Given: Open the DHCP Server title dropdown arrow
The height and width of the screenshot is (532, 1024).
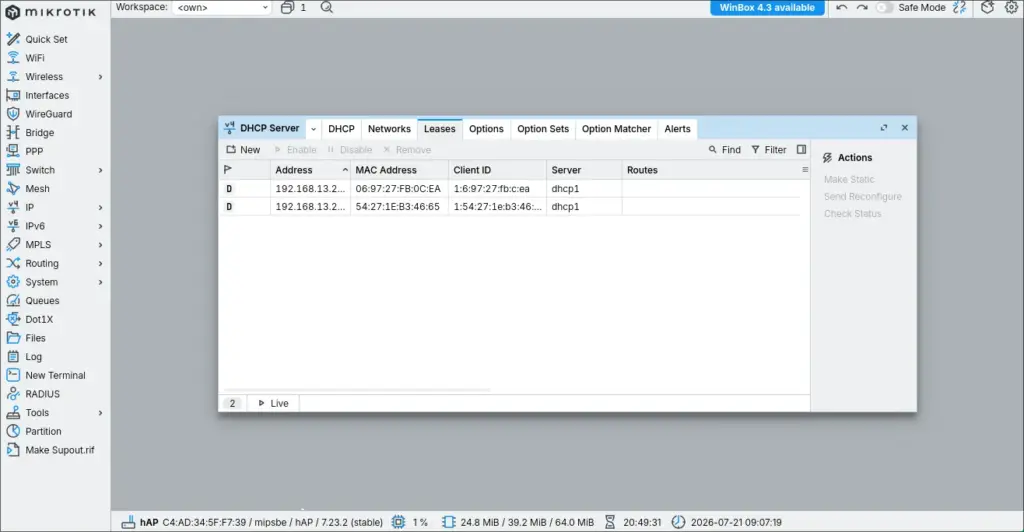Looking at the screenshot, I should [x=313, y=129].
